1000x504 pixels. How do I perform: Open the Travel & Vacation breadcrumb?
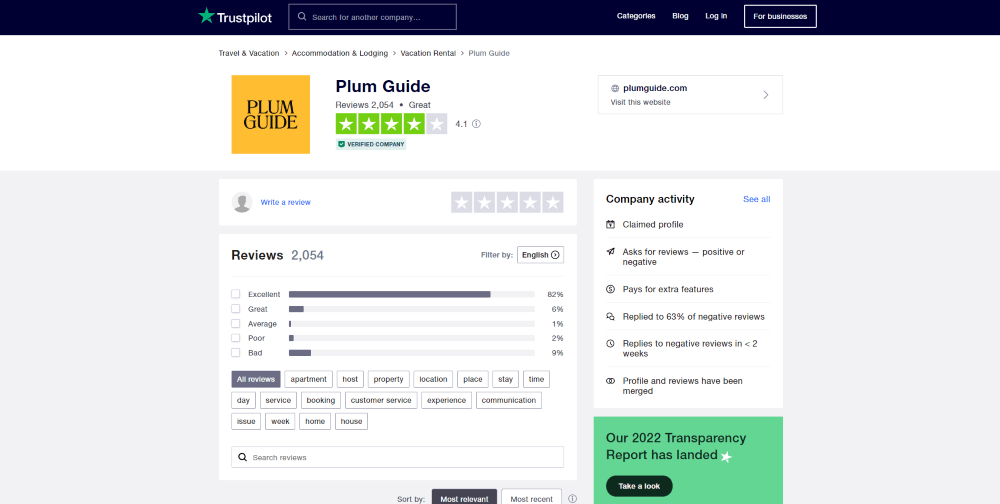click(x=249, y=54)
